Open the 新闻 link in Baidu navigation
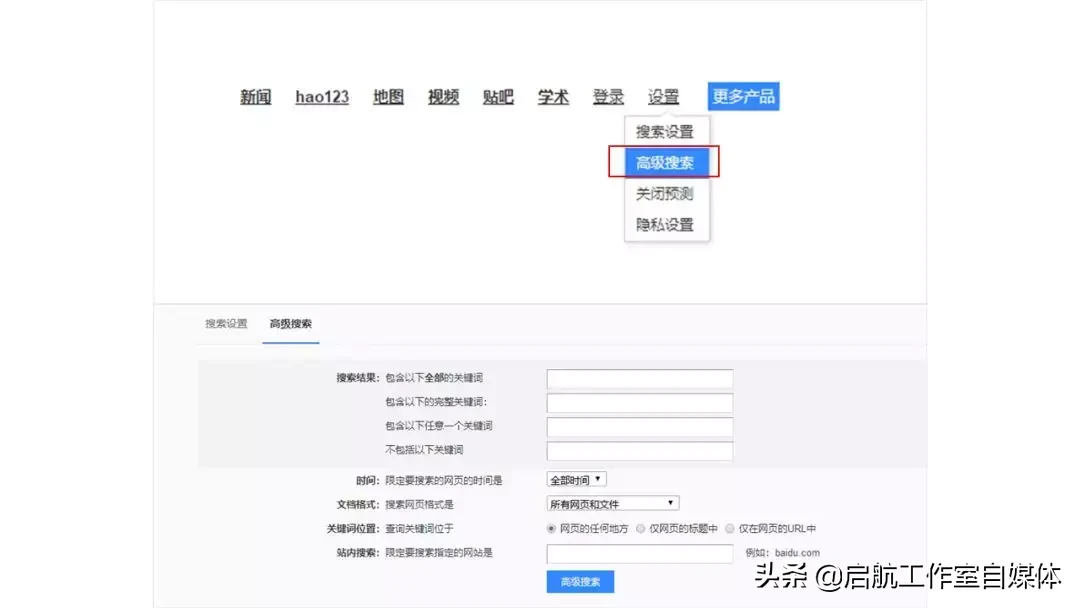The image size is (1080, 608). click(254, 96)
